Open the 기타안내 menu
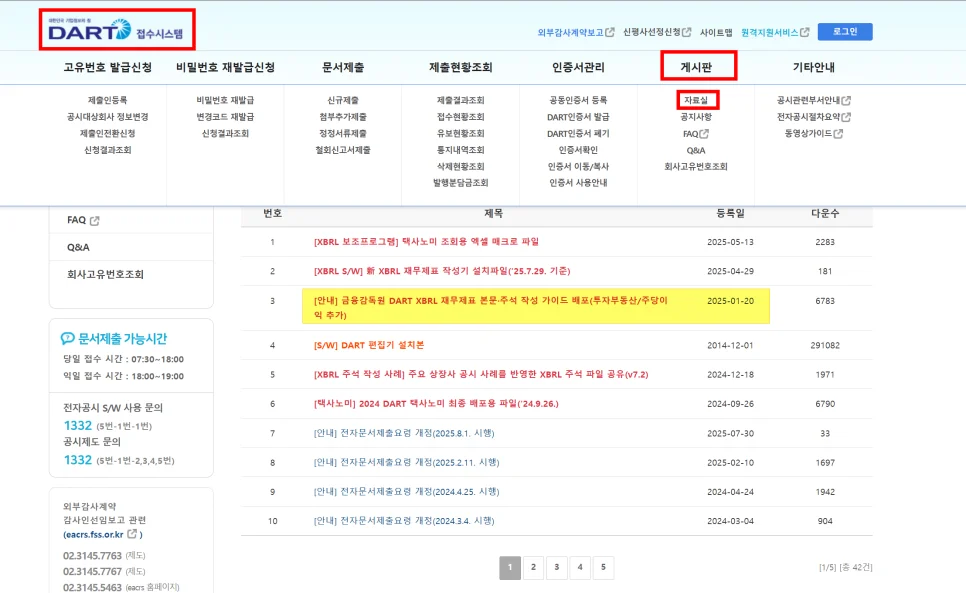The width and height of the screenshot is (966, 593). 813,67
